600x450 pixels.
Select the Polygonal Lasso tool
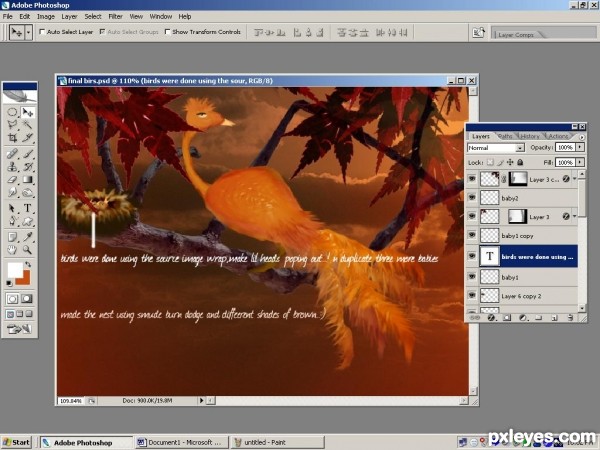pyautogui.click(x=12, y=125)
